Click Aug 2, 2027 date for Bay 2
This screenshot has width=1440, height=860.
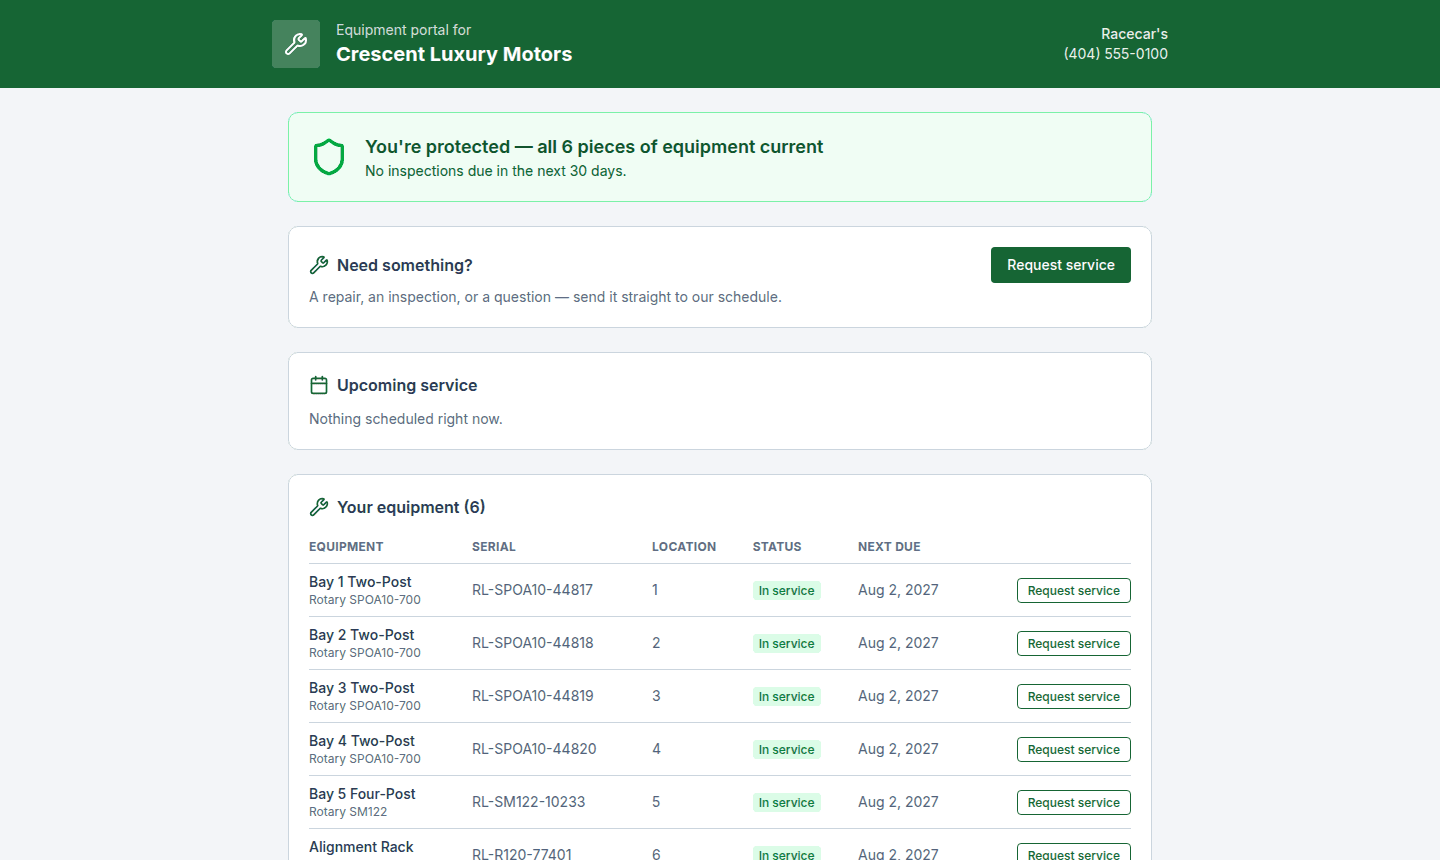(898, 643)
